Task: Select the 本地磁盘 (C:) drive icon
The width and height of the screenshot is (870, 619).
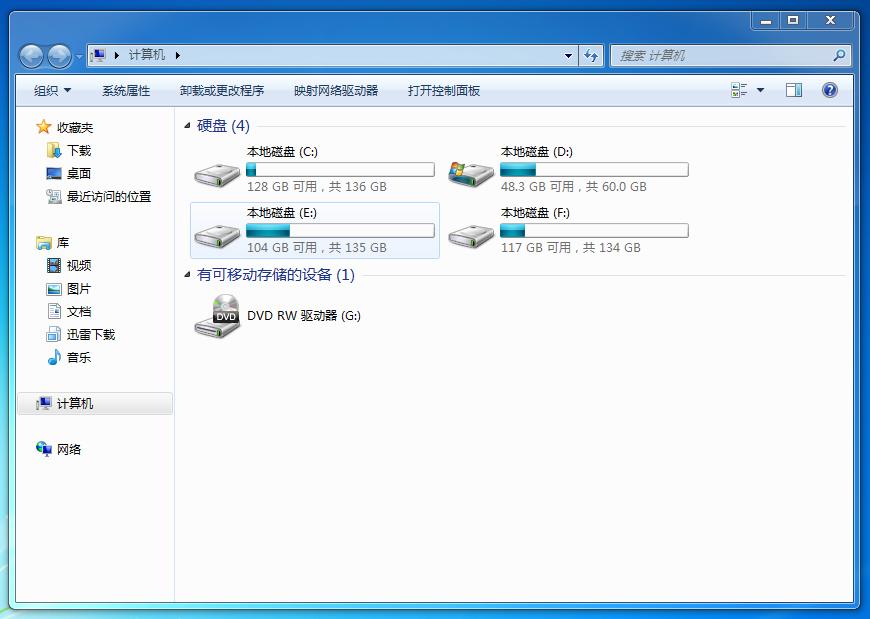Action: pyautogui.click(x=217, y=175)
